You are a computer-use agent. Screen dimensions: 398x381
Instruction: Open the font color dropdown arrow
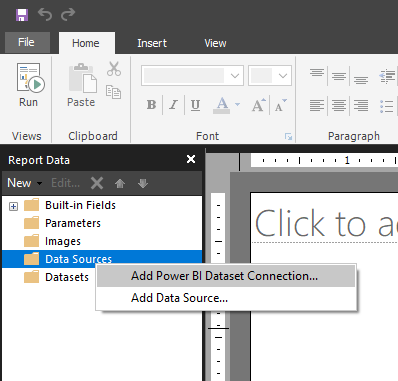[237, 104]
